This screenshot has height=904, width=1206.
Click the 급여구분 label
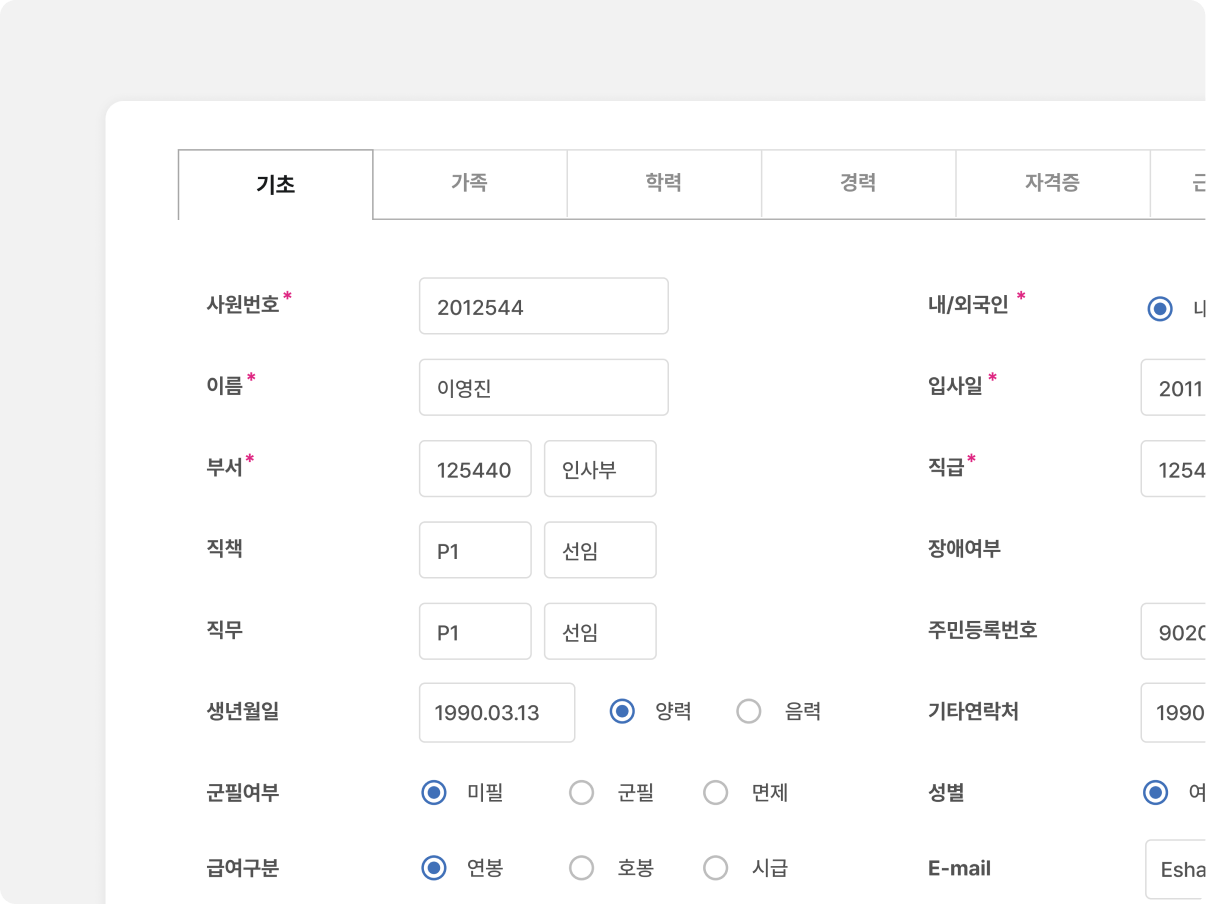(243, 868)
